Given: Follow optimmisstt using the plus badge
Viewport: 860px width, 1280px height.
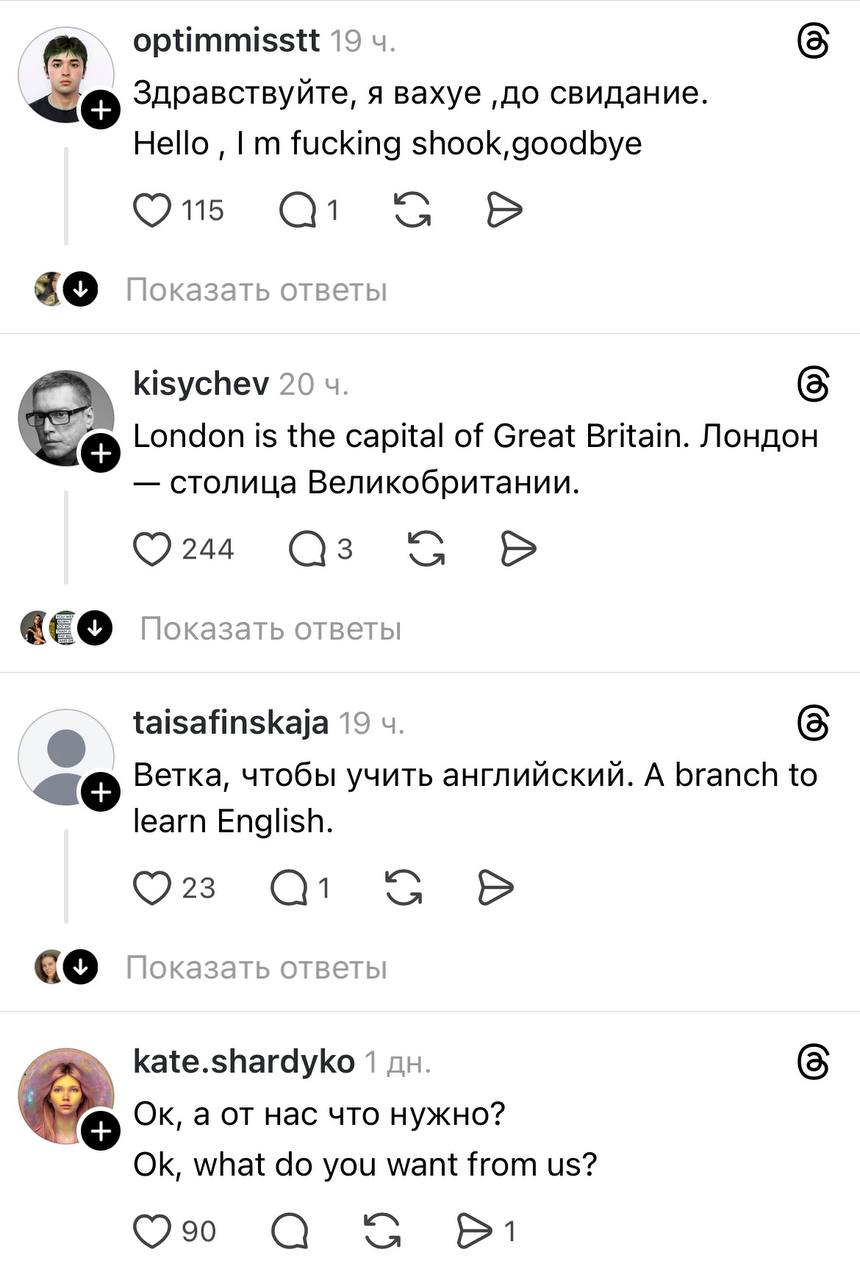Looking at the screenshot, I should point(101,113).
